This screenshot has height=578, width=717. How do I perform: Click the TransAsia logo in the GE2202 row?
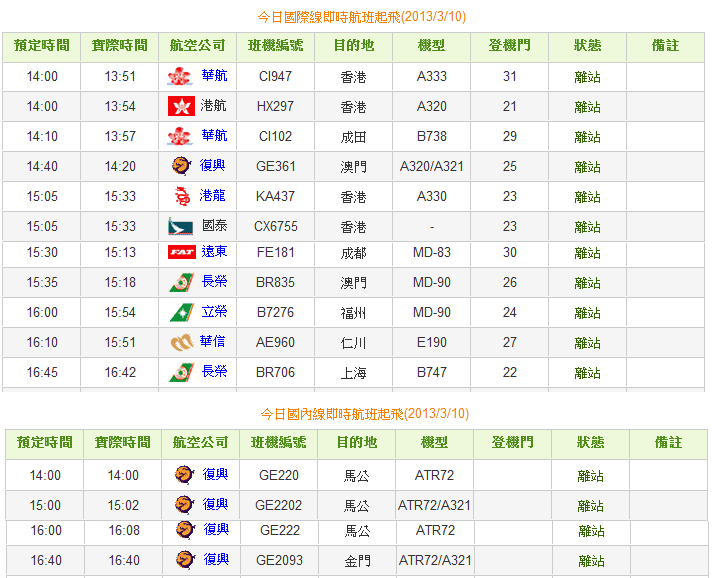coord(185,504)
